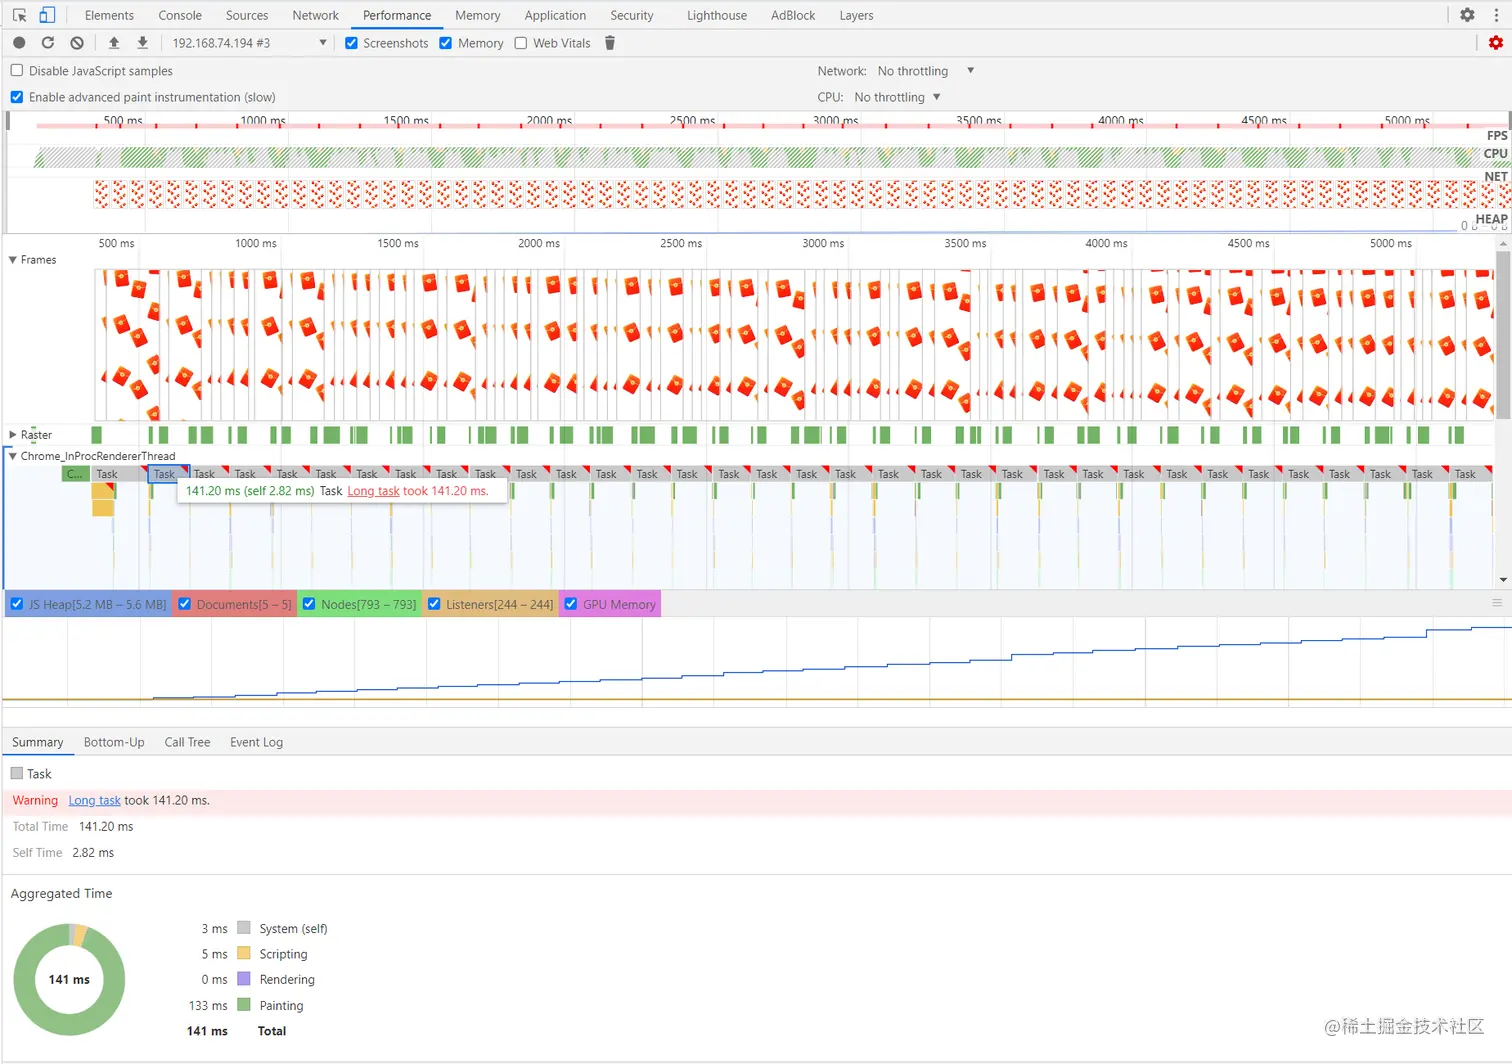
Task: Switch to the Application tab
Action: tap(555, 15)
